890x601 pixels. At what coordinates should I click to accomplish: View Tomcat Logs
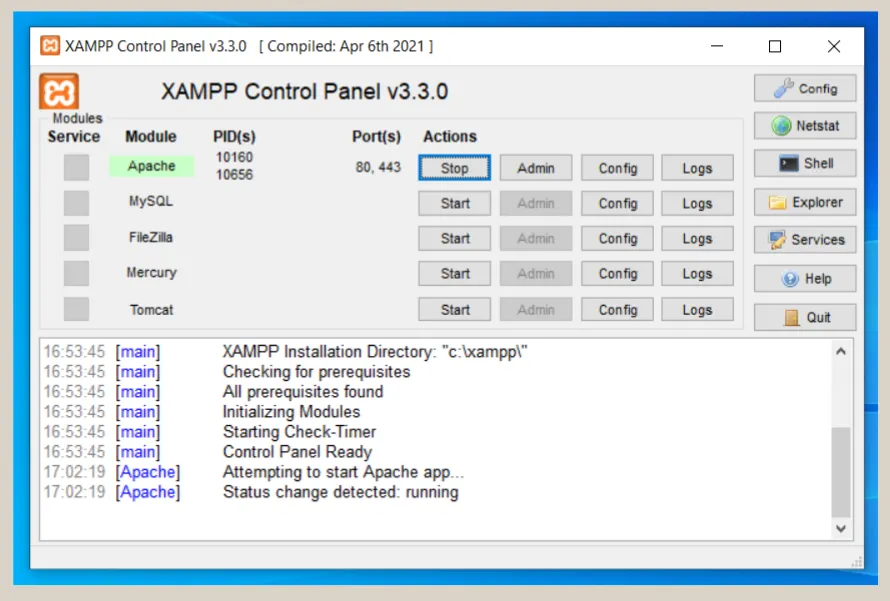pyautogui.click(x=697, y=309)
